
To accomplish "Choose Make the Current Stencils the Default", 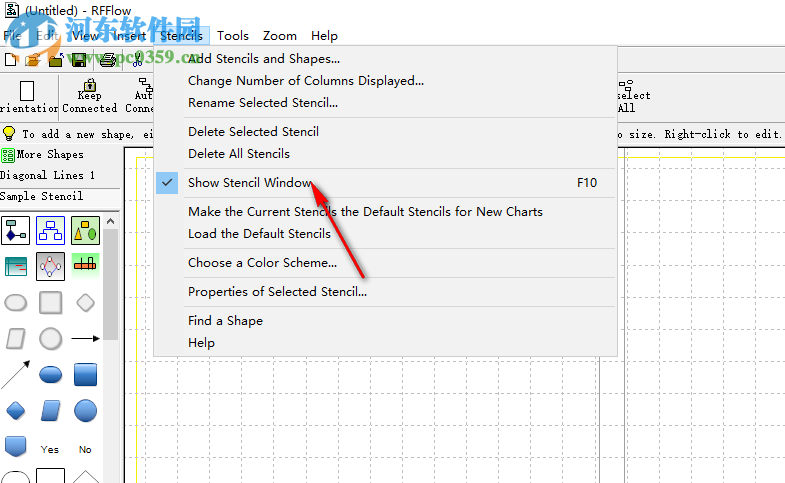I will tap(365, 212).
